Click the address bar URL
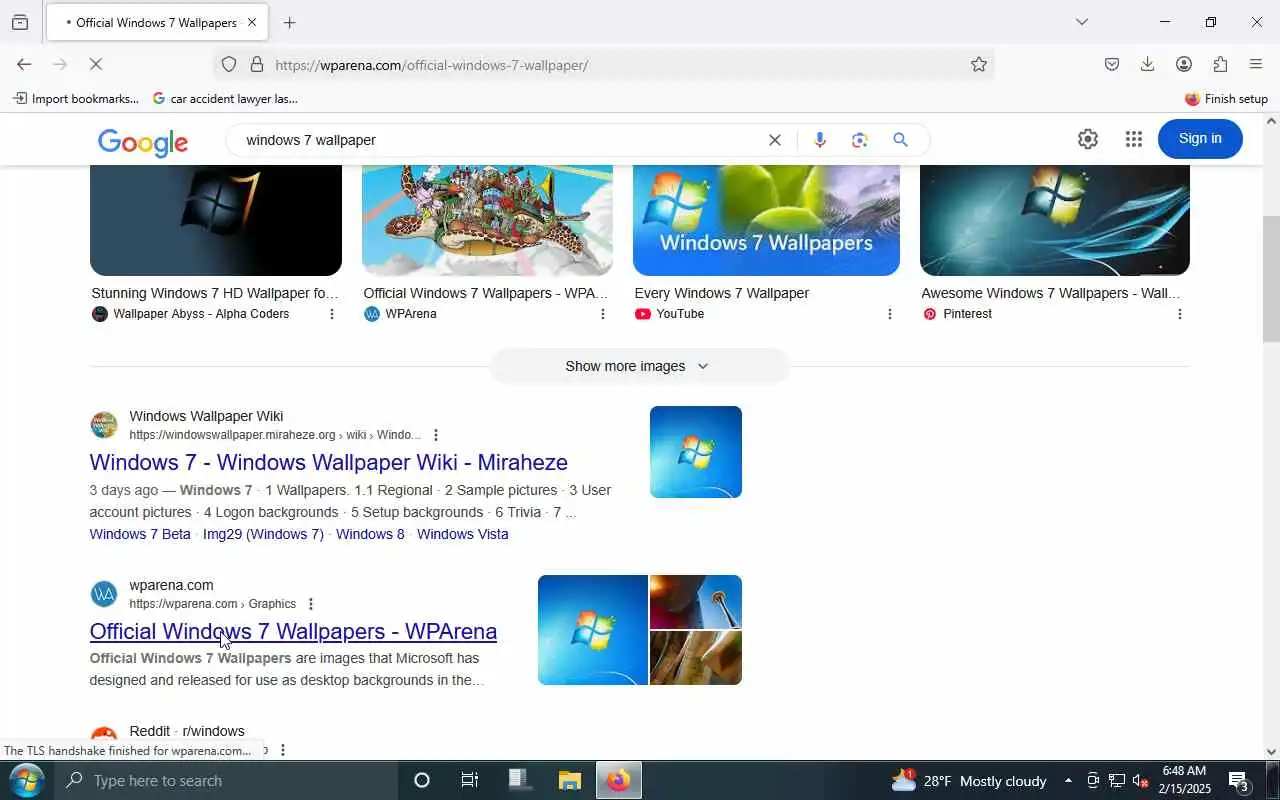 (x=431, y=65)
